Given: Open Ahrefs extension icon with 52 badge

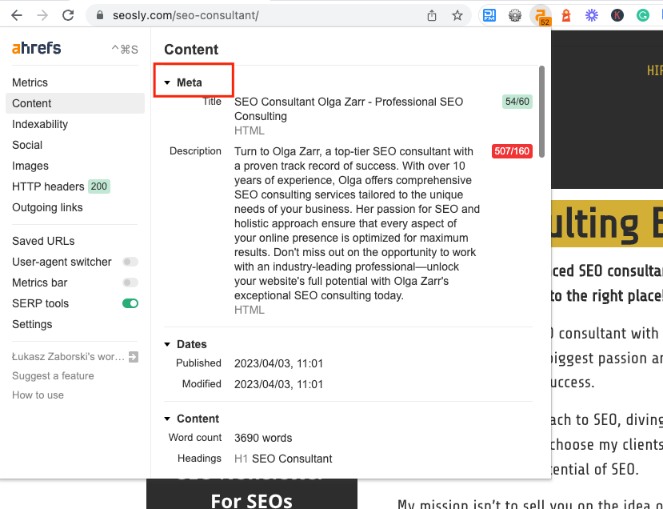Looking at the screenshot, I should click(x=541, y=16).
